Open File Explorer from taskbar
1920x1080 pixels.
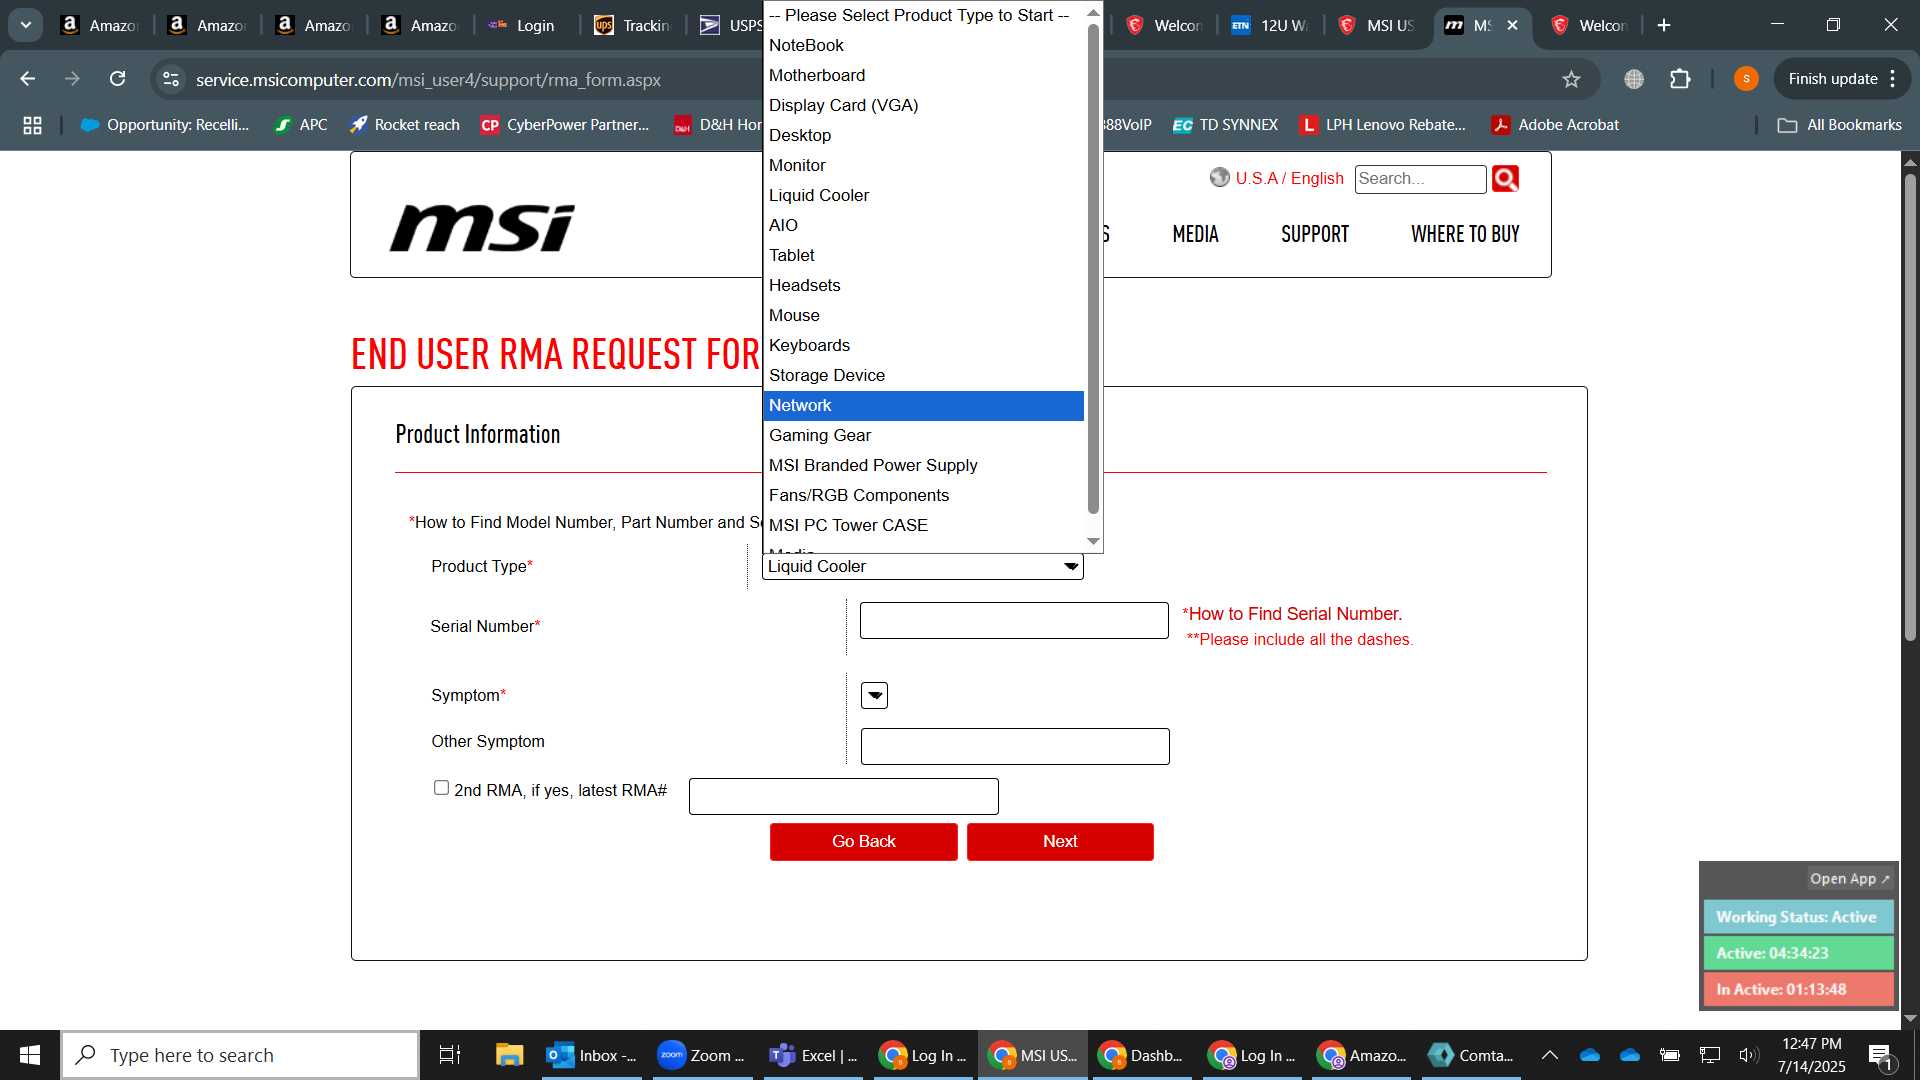510,1055
